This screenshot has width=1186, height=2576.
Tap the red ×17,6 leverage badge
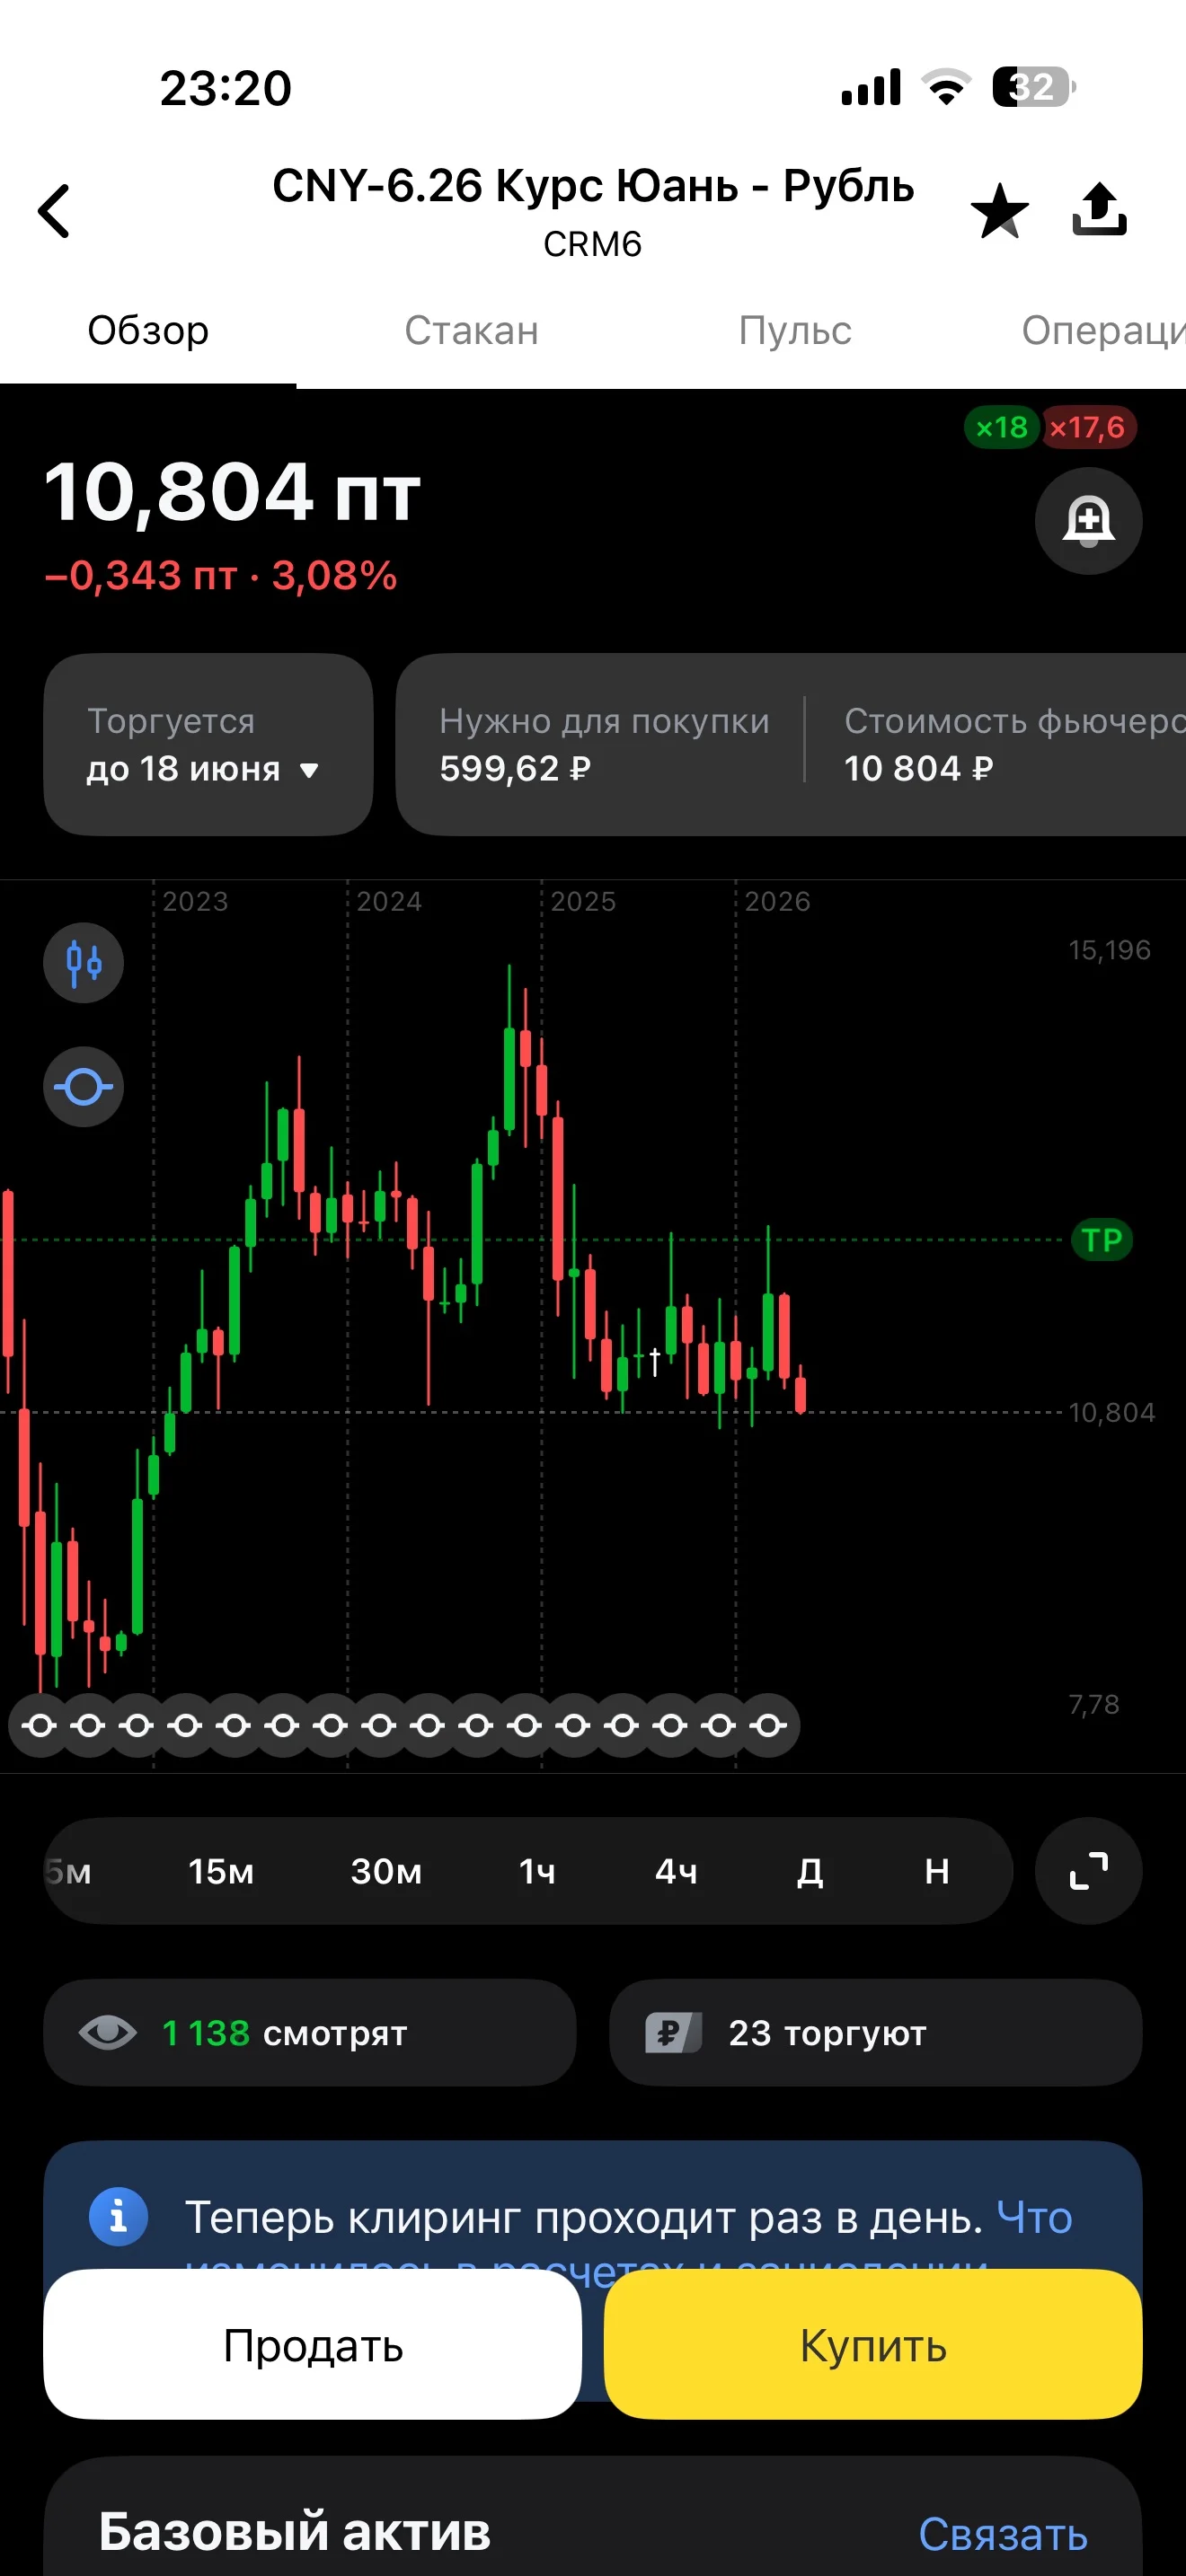coord(1087,428)
